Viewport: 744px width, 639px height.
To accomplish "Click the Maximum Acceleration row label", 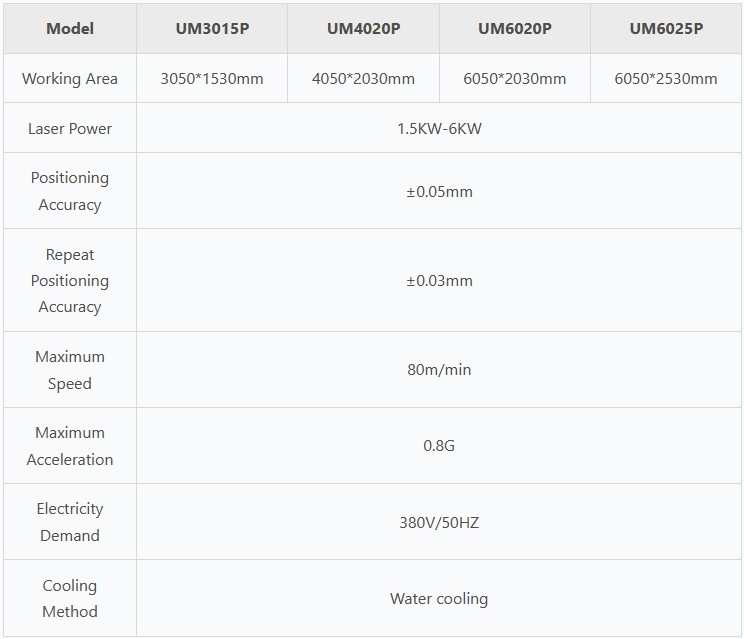I will pyautogui.click(x=70, y=446).
